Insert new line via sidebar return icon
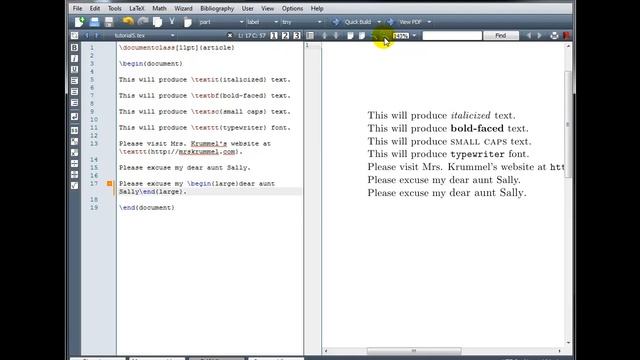Screen dimensions: 640x360 74,117
